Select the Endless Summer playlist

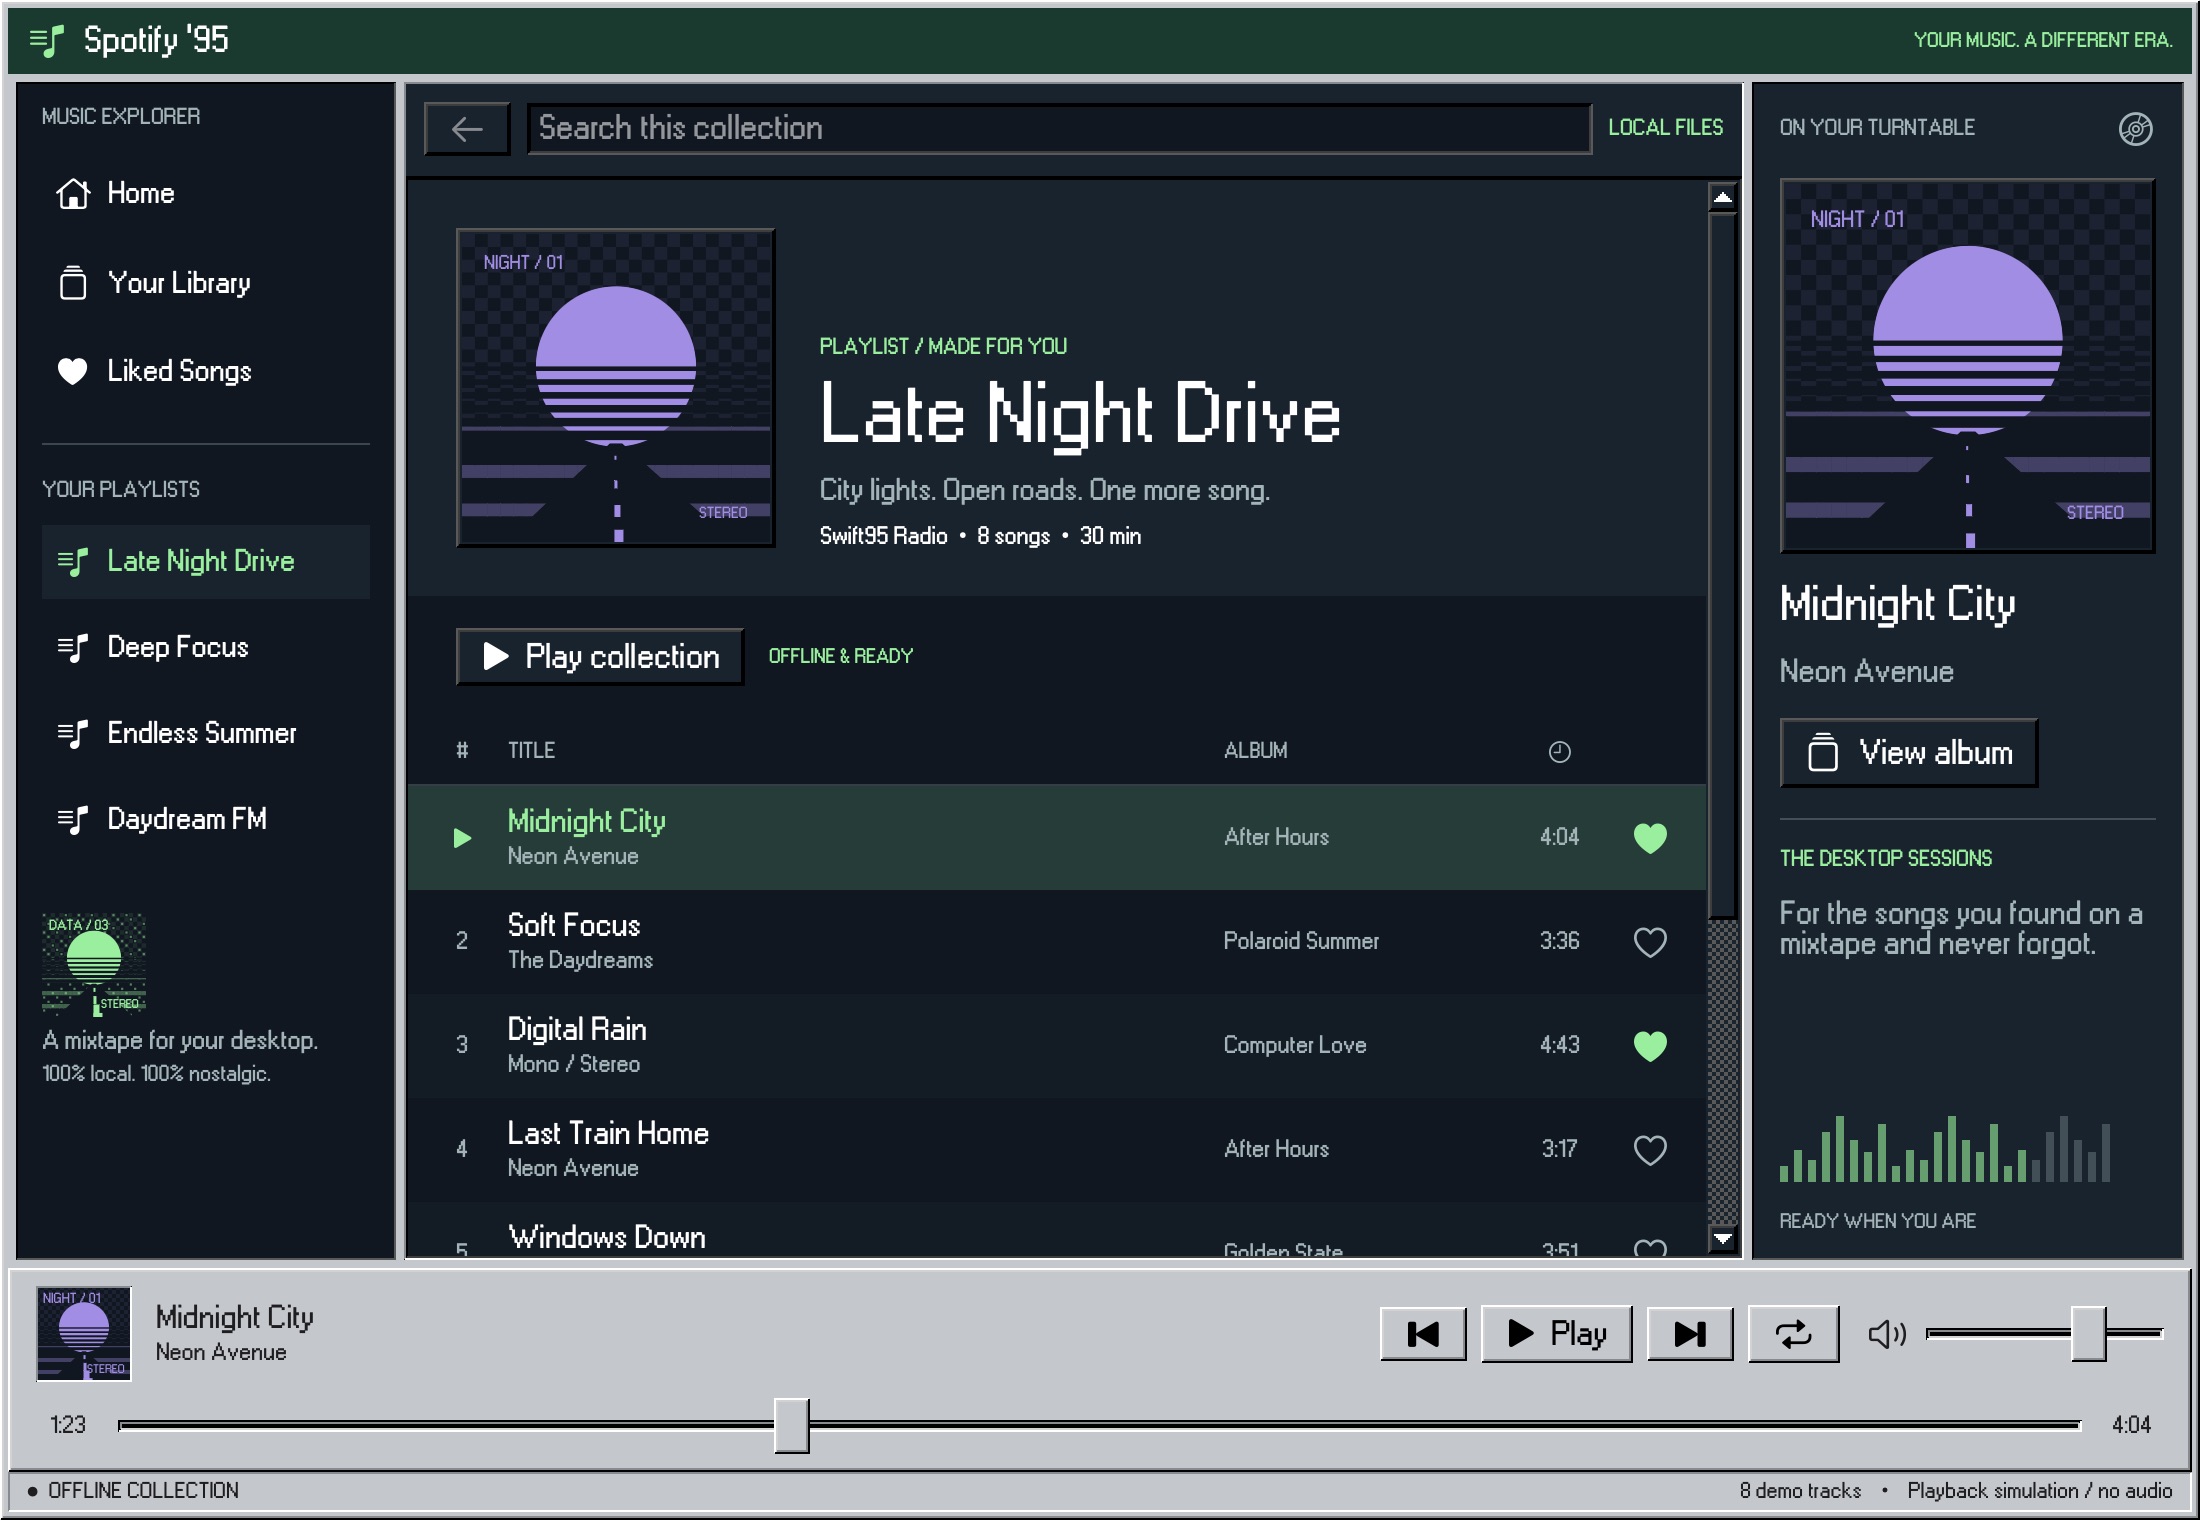206,733
